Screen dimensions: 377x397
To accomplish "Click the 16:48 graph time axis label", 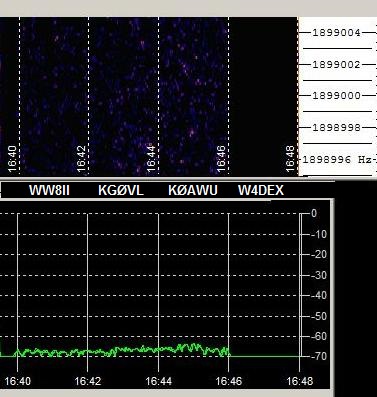I will 300,381.
